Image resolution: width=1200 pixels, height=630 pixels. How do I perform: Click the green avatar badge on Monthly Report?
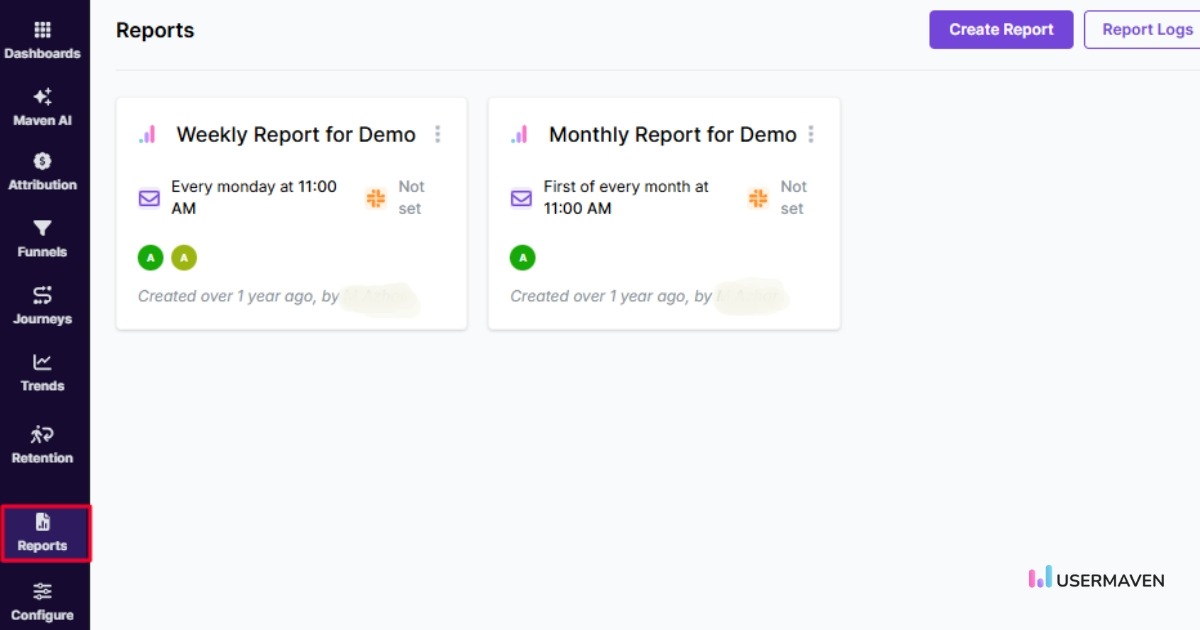[522, 257]
